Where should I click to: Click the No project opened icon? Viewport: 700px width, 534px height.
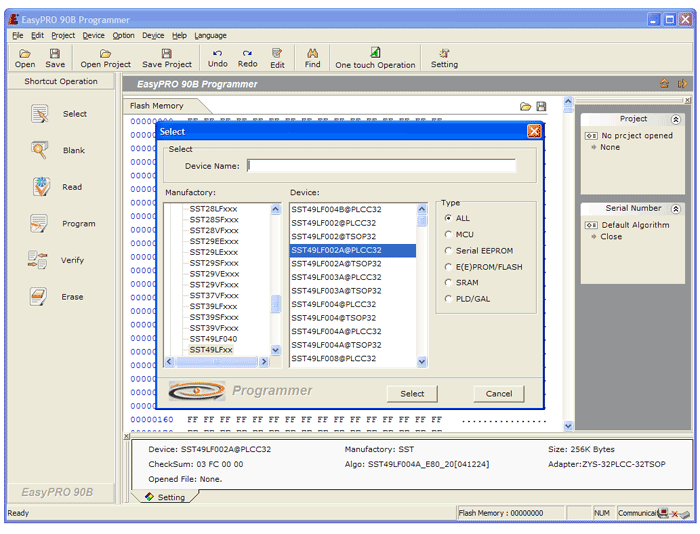point(591,135)
